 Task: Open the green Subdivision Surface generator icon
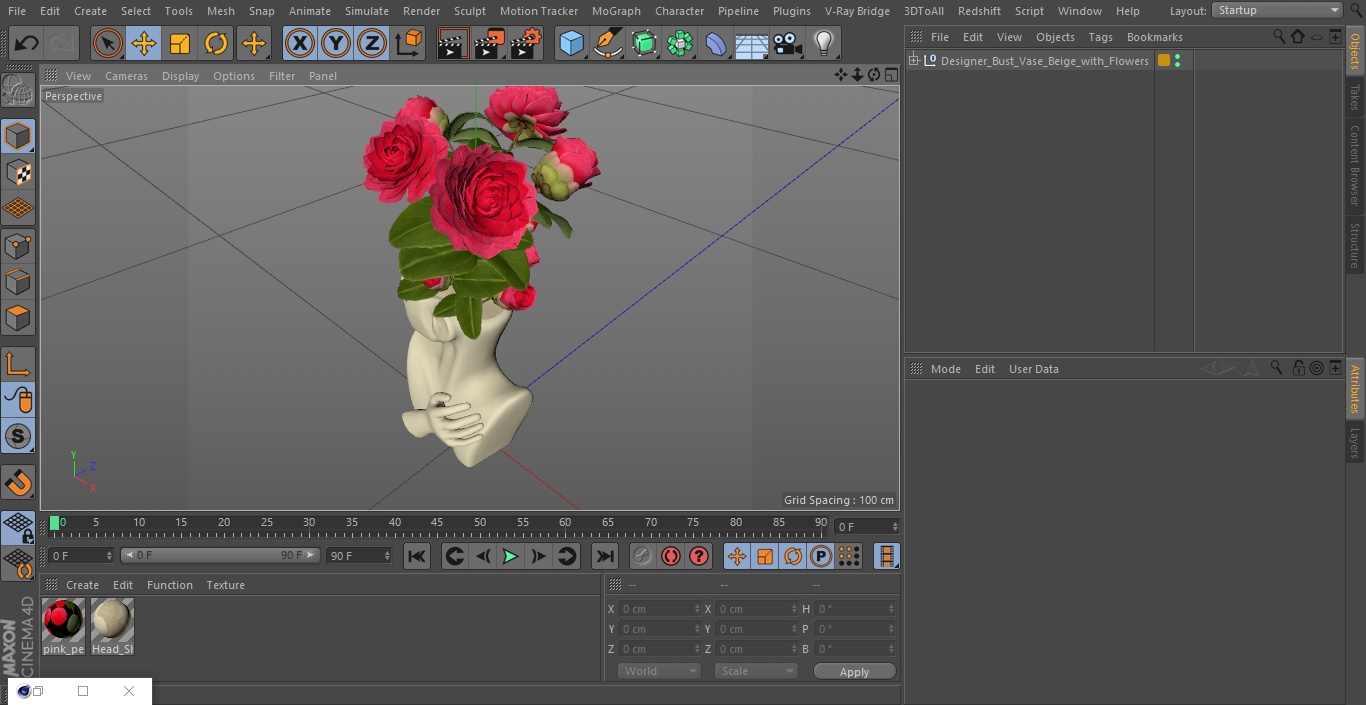coord(644,43)
